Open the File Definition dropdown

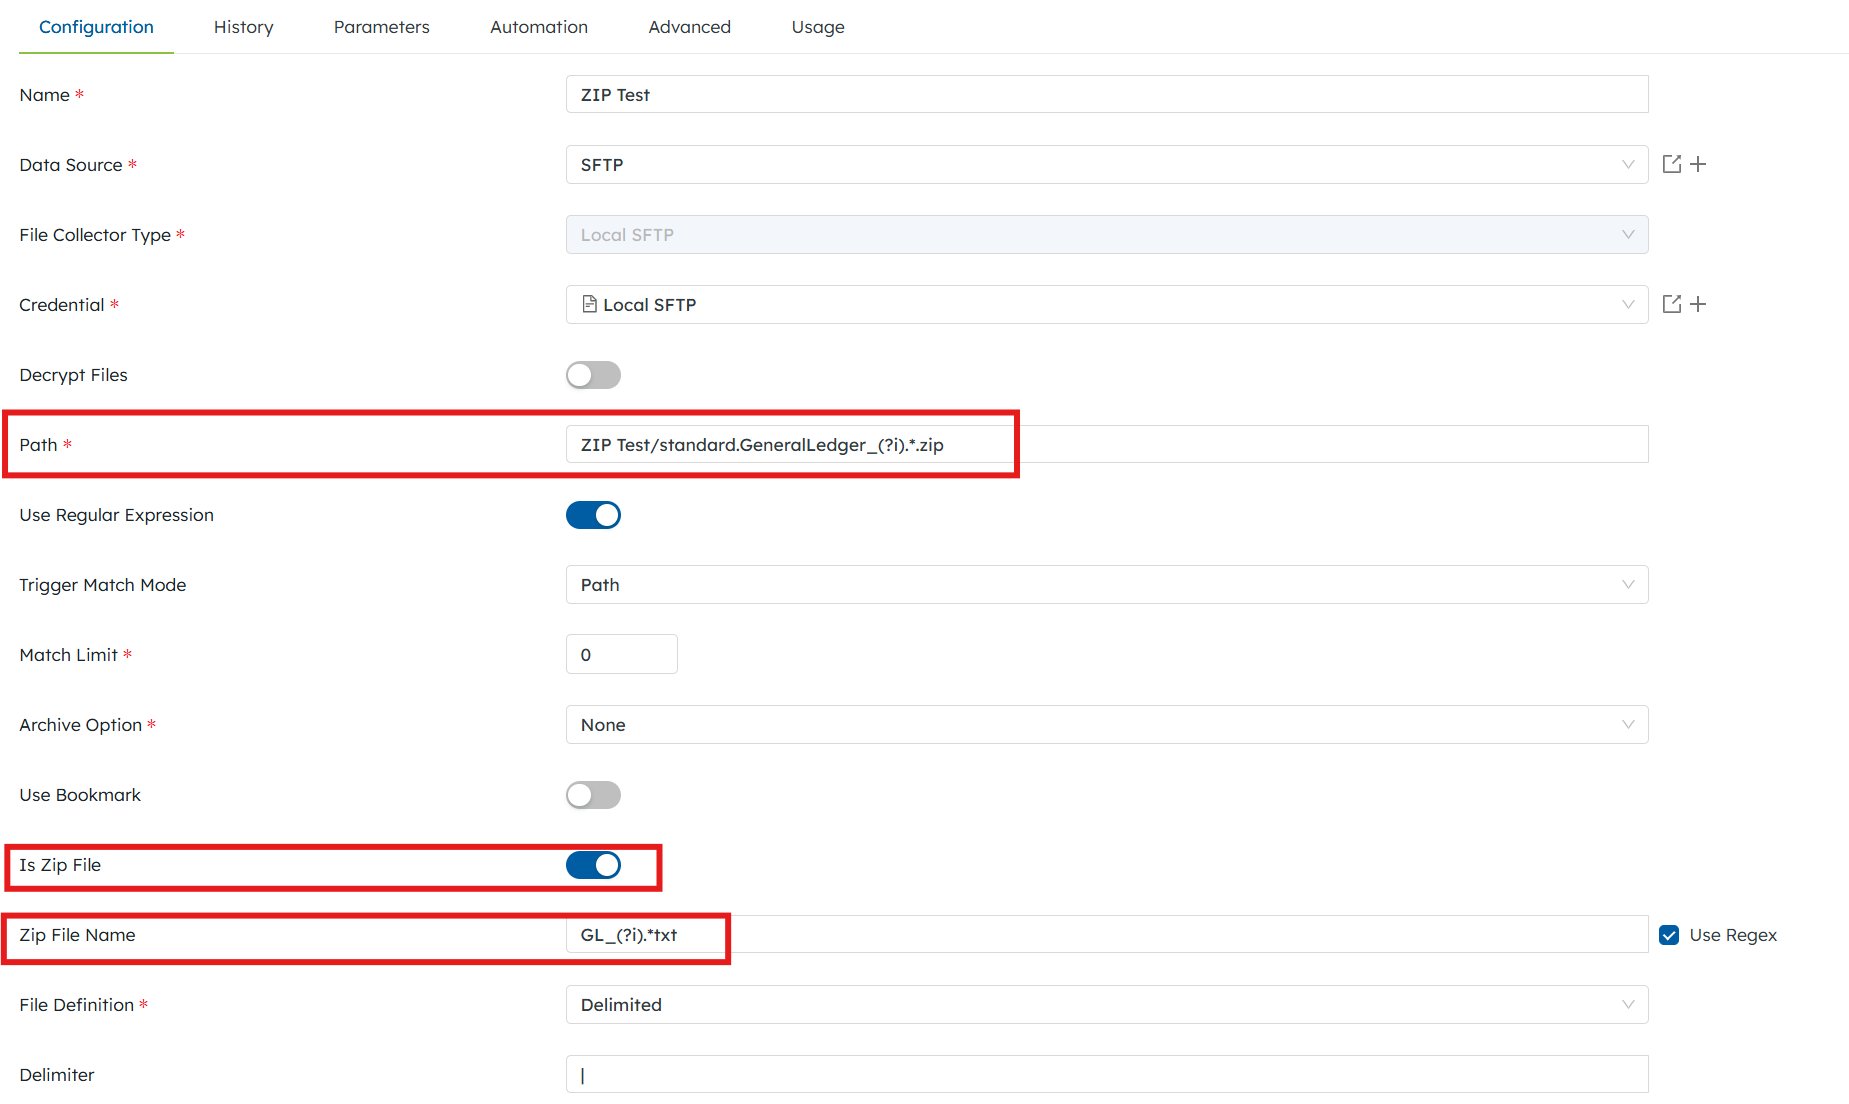point(1106,1005)
